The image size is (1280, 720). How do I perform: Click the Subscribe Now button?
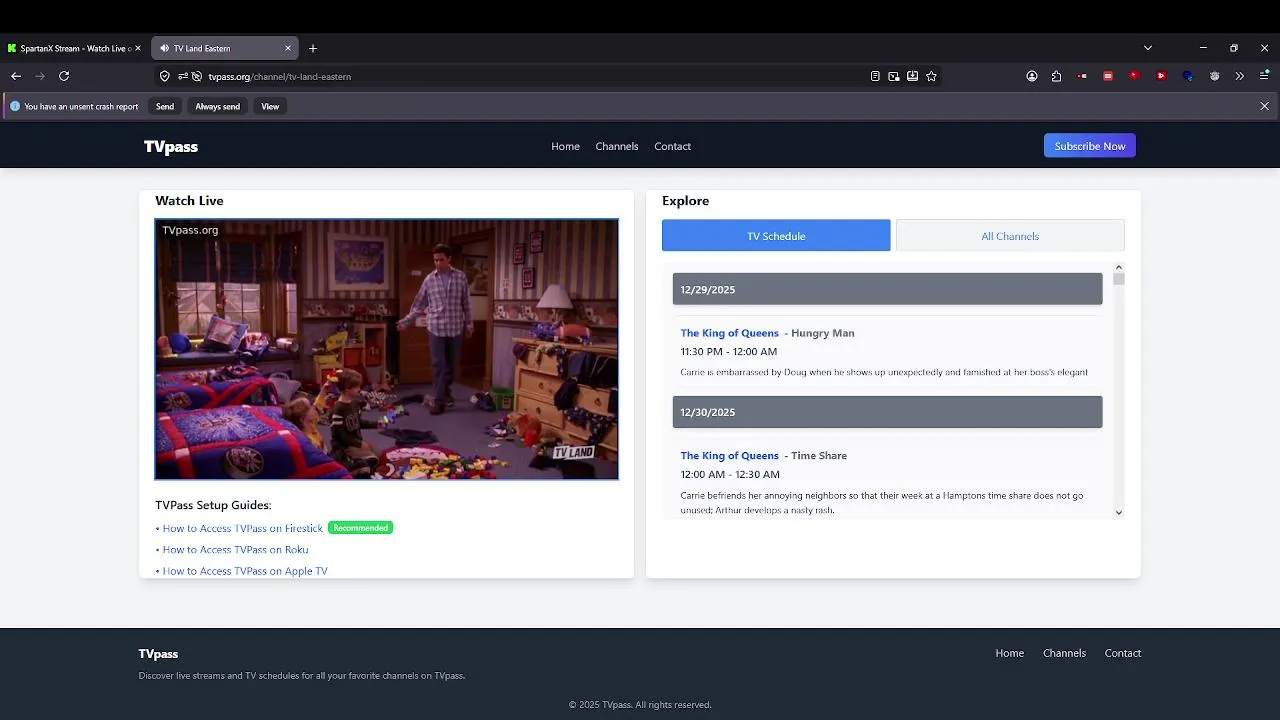(1090, 146)
